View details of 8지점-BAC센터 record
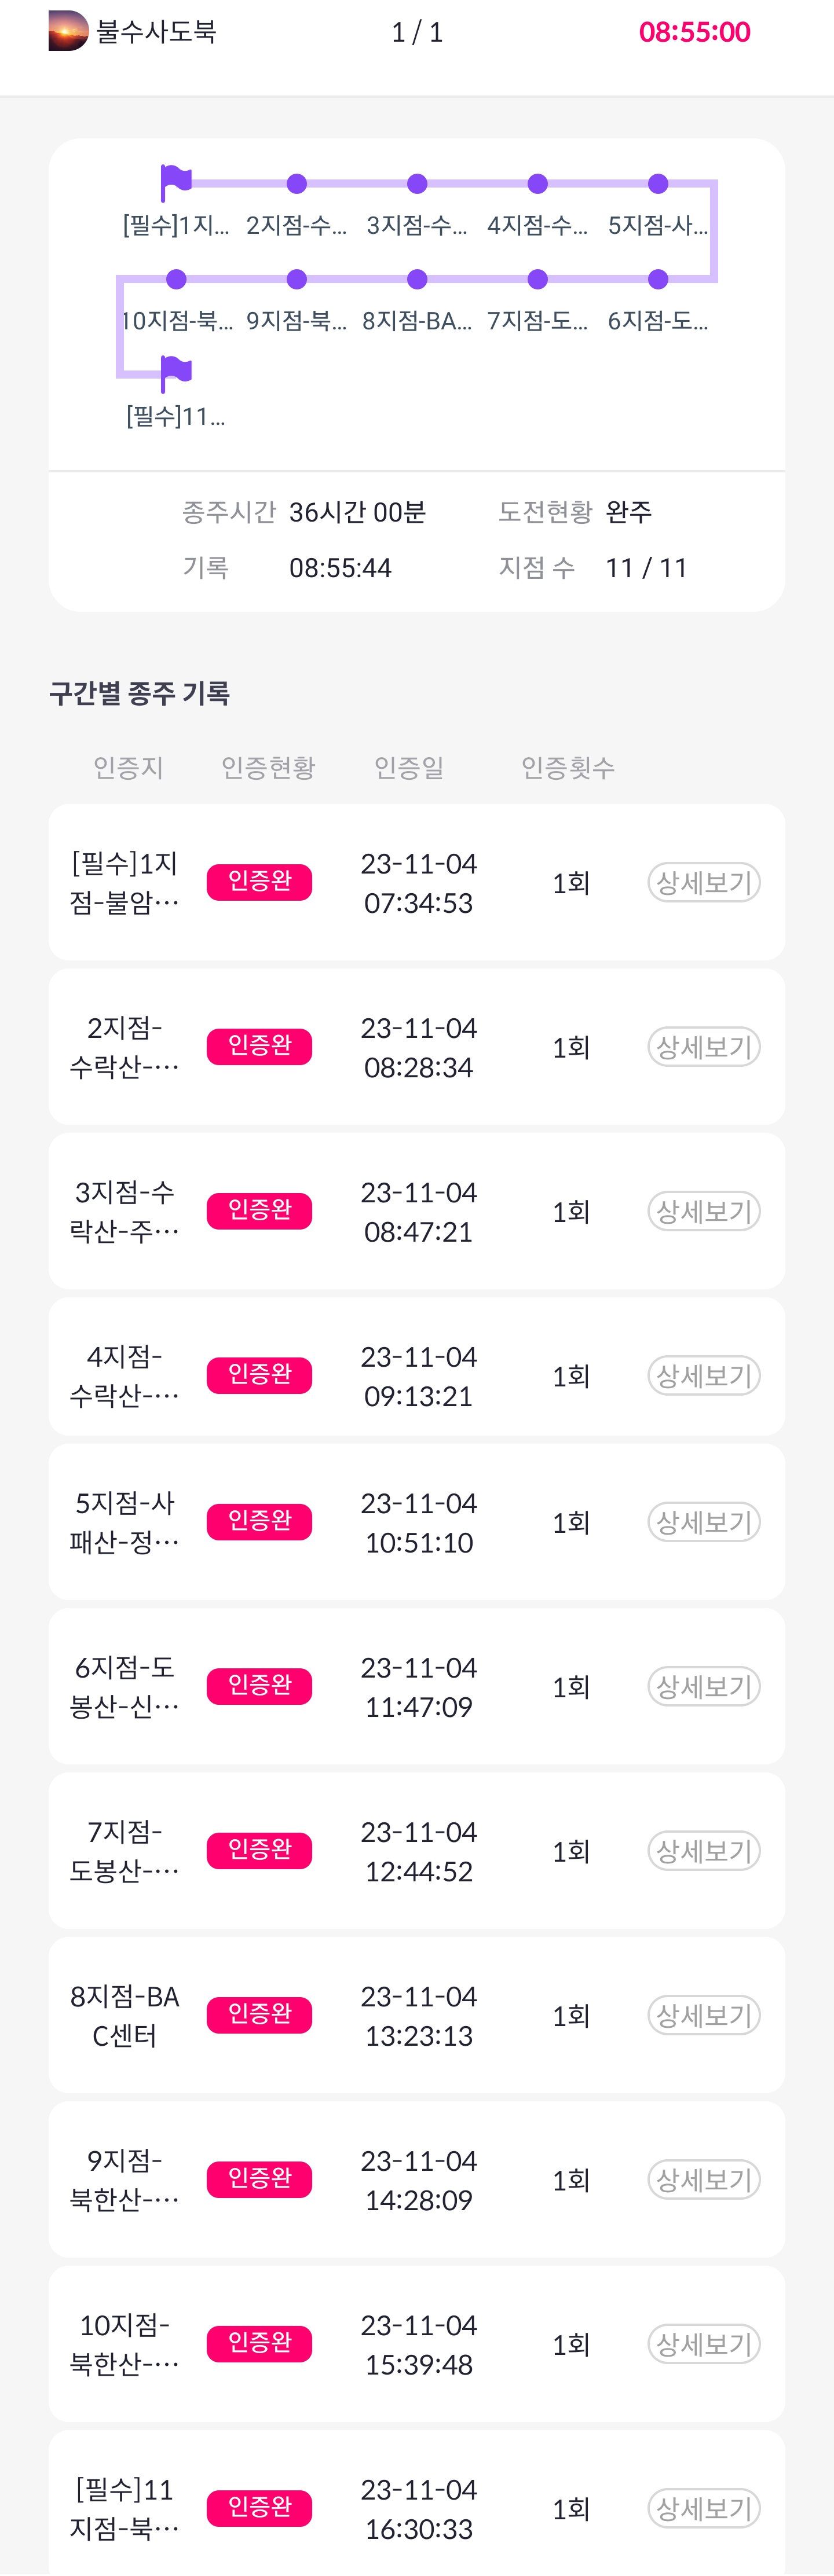 pyautogui.click(x=703, y=2015)
